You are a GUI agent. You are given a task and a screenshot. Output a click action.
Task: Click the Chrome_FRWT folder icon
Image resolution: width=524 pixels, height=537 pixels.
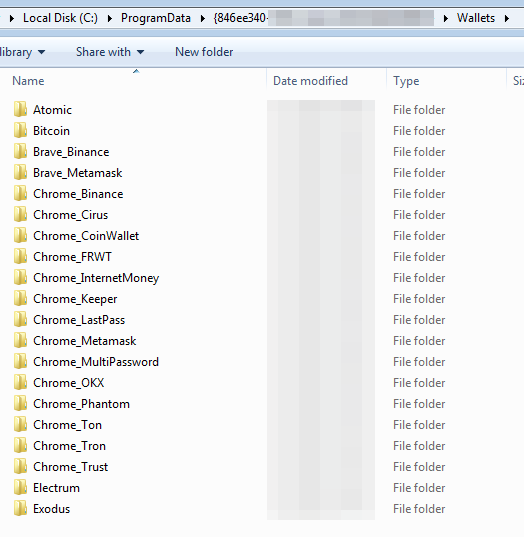click(20, 257)
